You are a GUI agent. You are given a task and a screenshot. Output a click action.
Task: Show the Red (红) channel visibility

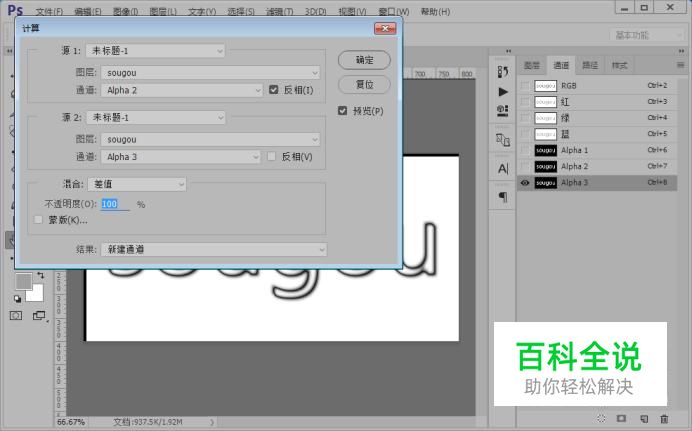click(525, 102)
